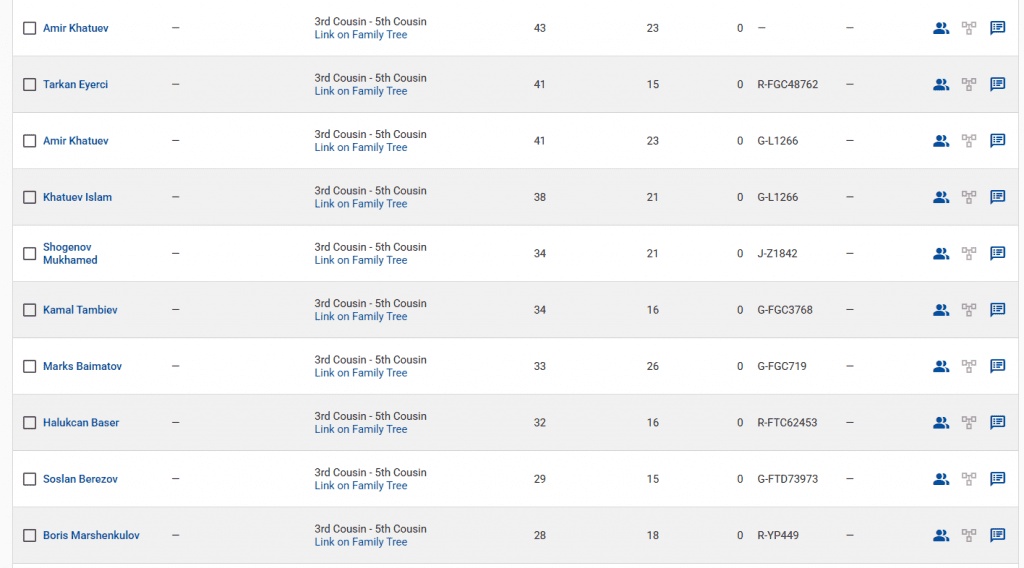Tick the checkbox beside Khatuev Islam
1024x568 pixels.
30,198
